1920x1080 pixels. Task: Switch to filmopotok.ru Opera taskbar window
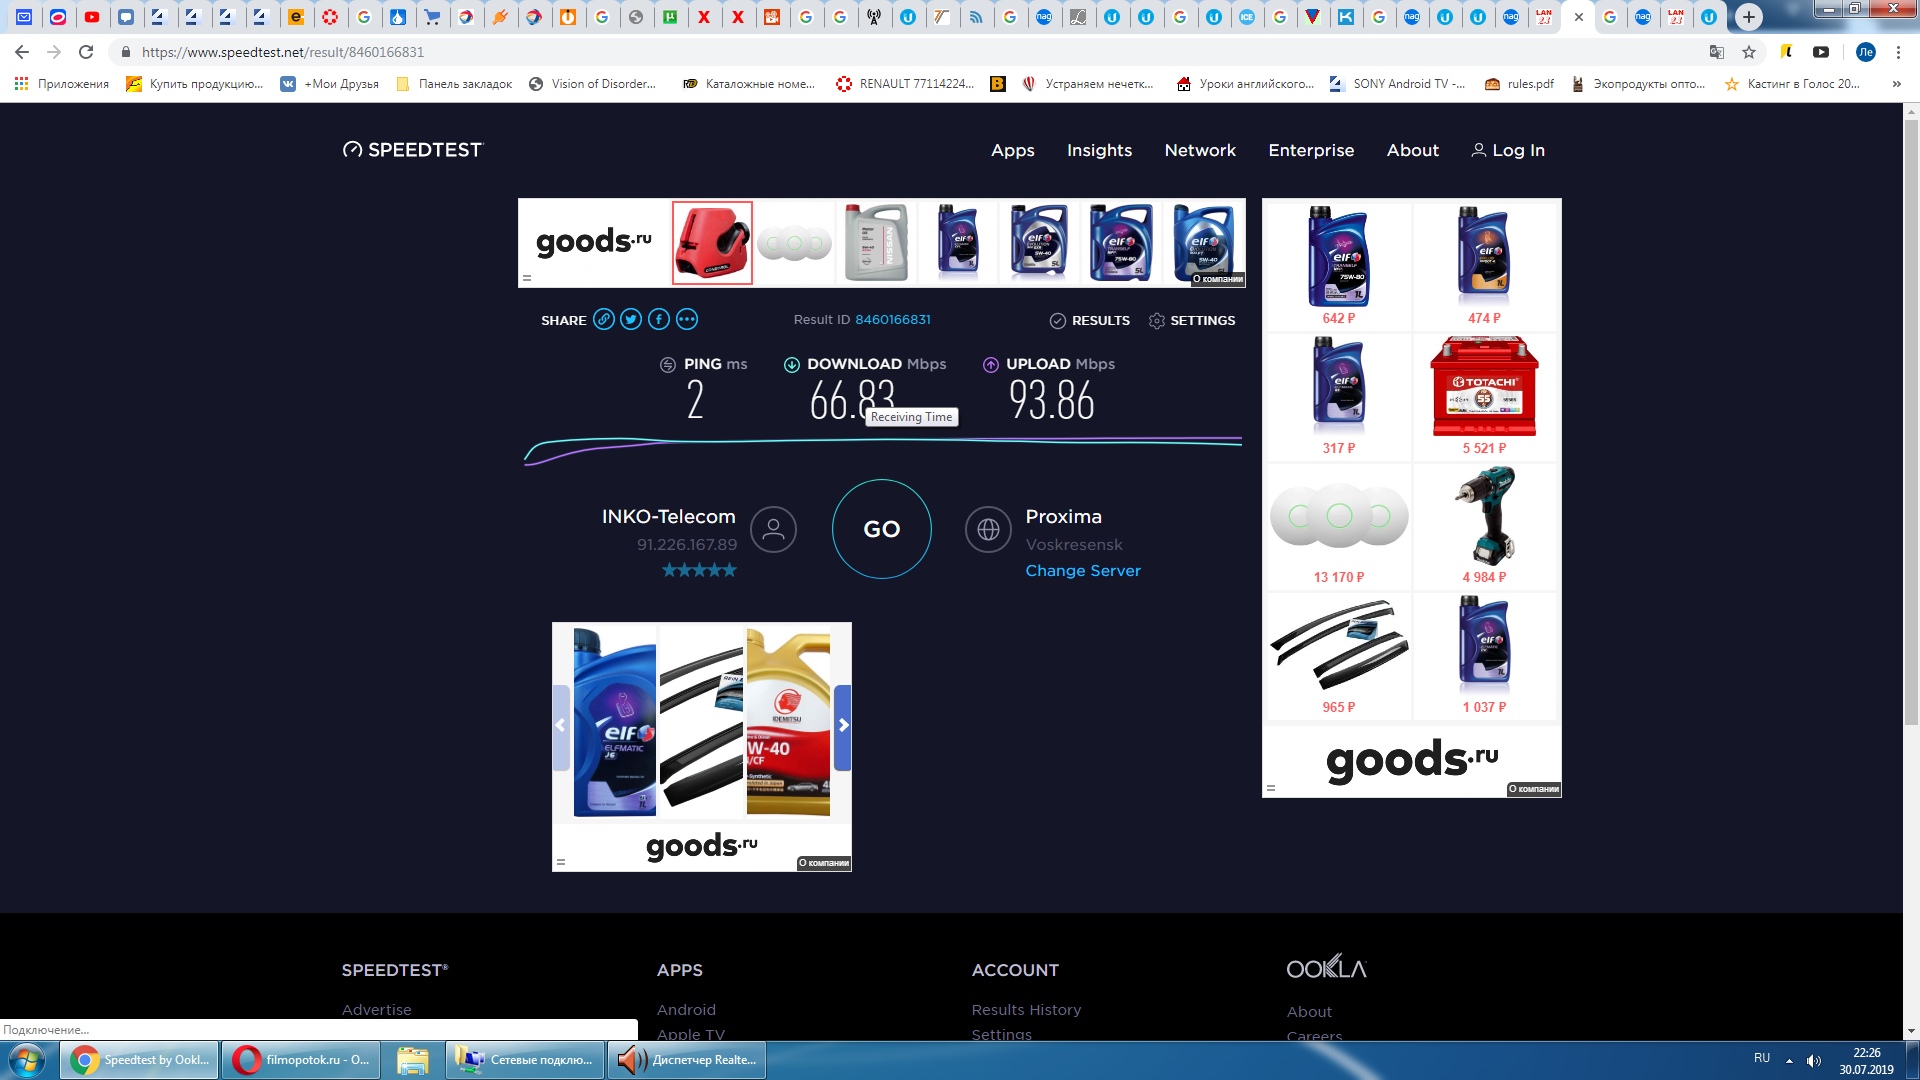coord(303,1060)
